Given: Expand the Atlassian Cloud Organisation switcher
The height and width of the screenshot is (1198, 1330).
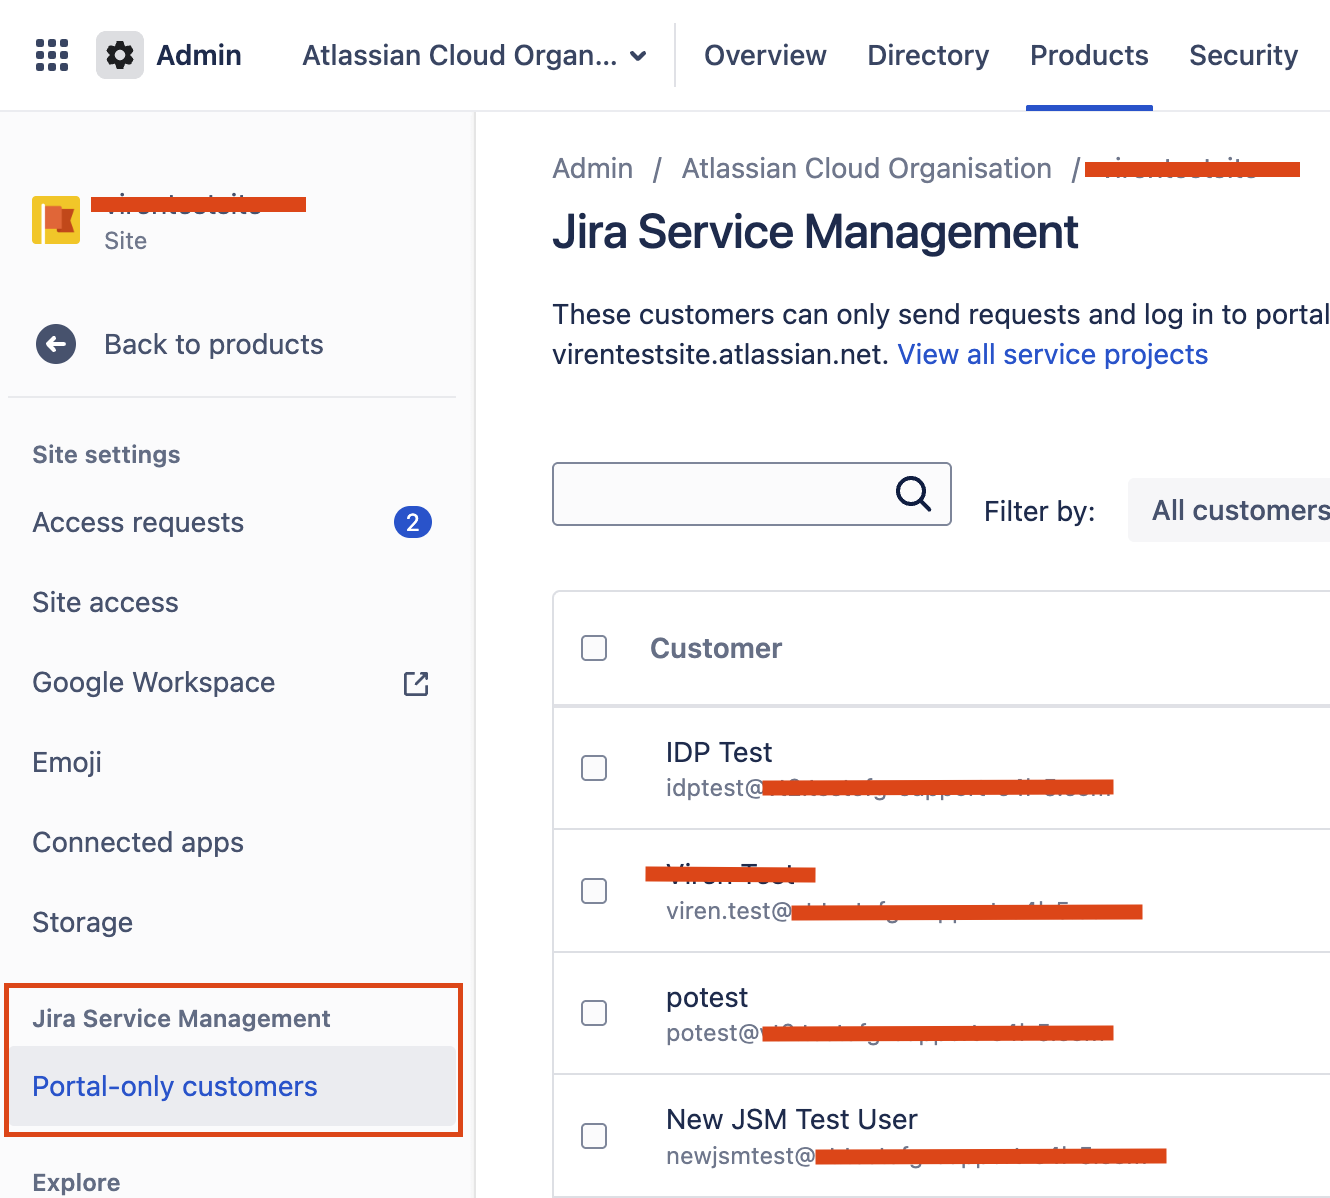Looking at the screenshot, I should (x=475, y=55).
